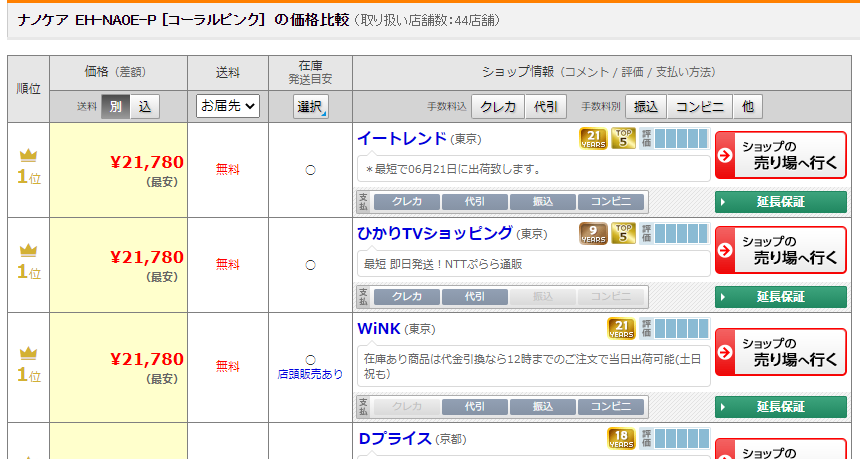This screenshot has height=459, width=860.
Task: Click WiNK's 21 years badge
Action: (x=621, y=328)
